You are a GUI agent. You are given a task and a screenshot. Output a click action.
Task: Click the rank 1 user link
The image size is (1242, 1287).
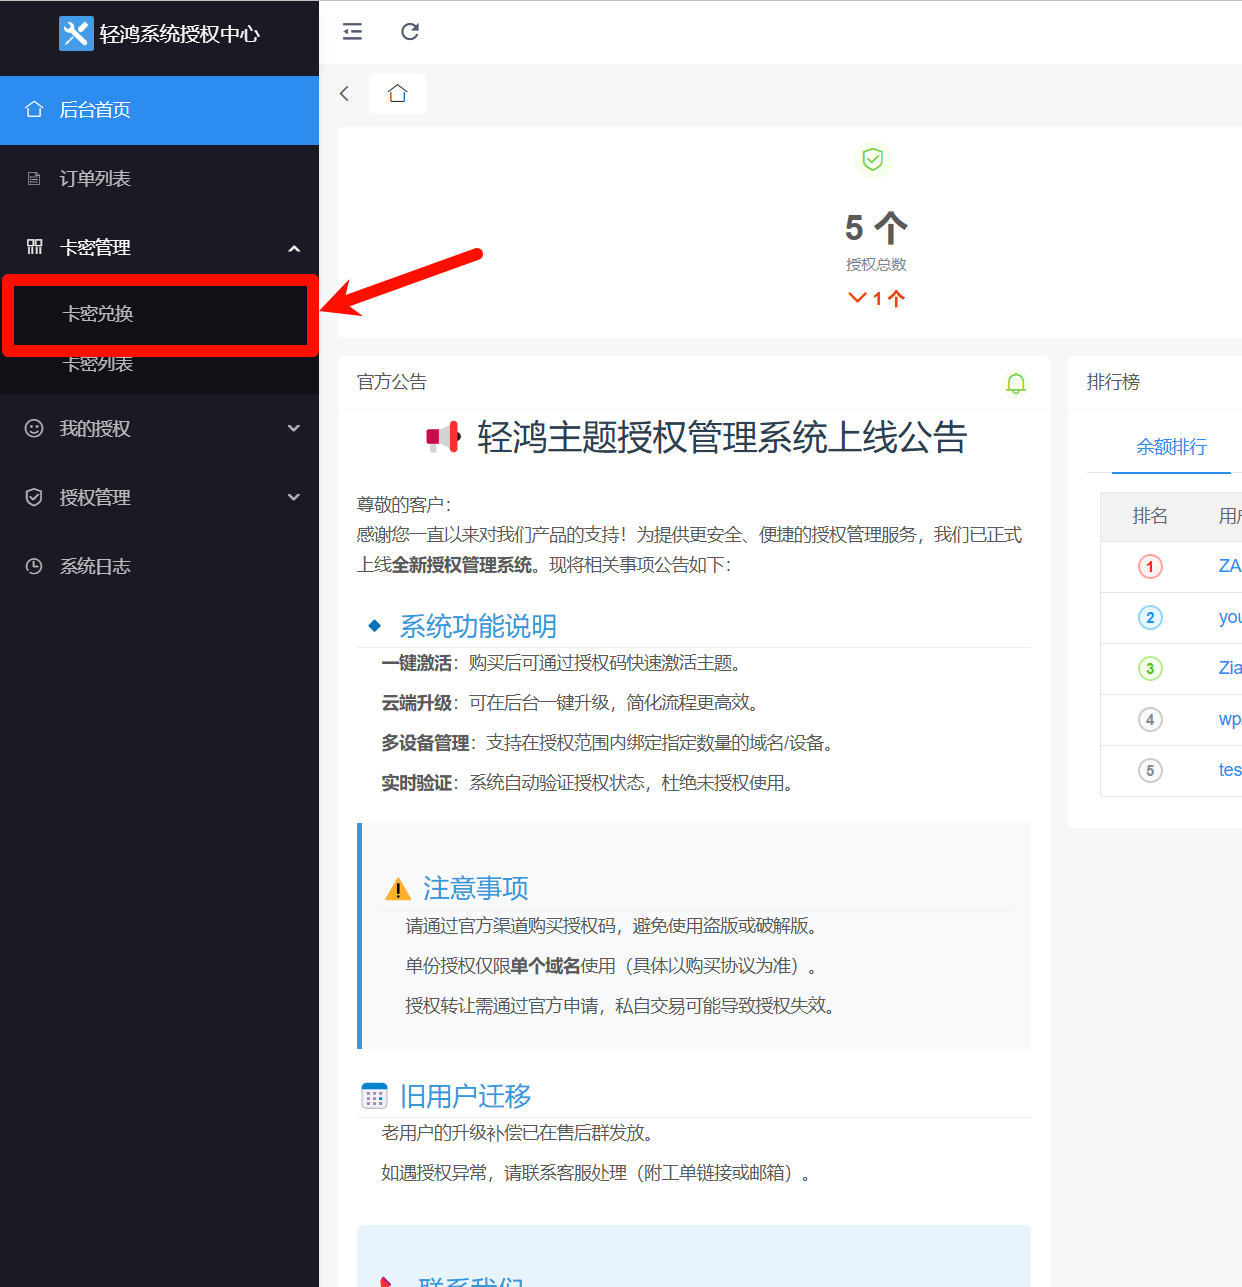pos(1229,566)
